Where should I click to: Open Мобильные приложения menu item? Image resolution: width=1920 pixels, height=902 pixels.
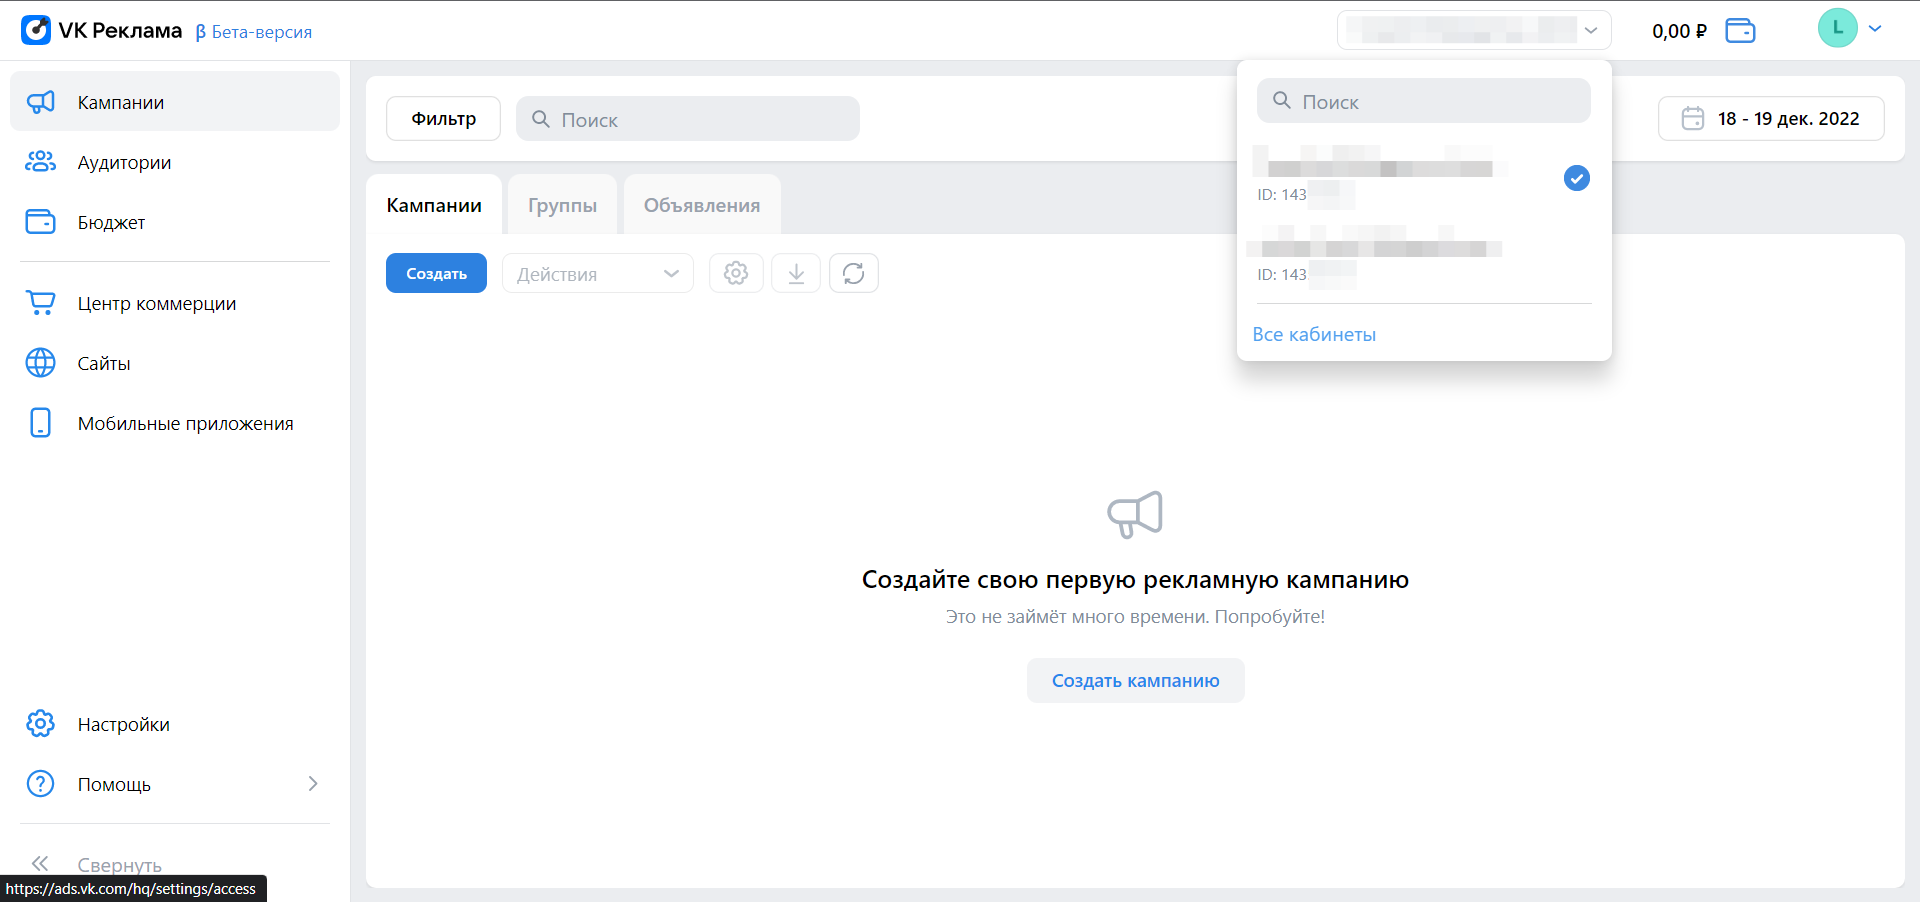coord(175,423)
